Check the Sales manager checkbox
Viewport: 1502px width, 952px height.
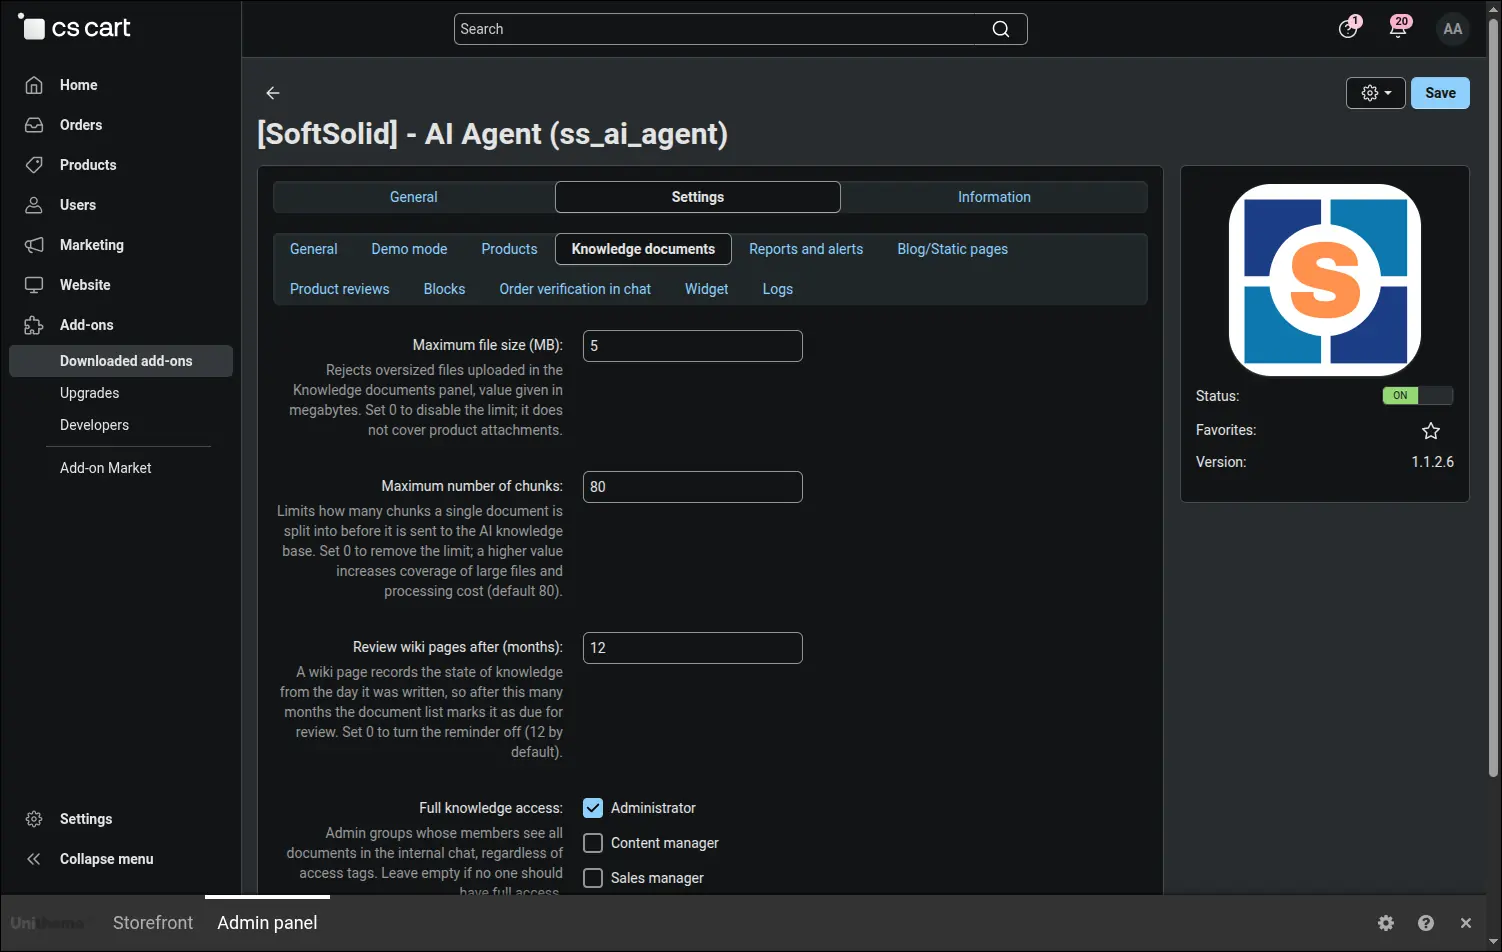593,878
